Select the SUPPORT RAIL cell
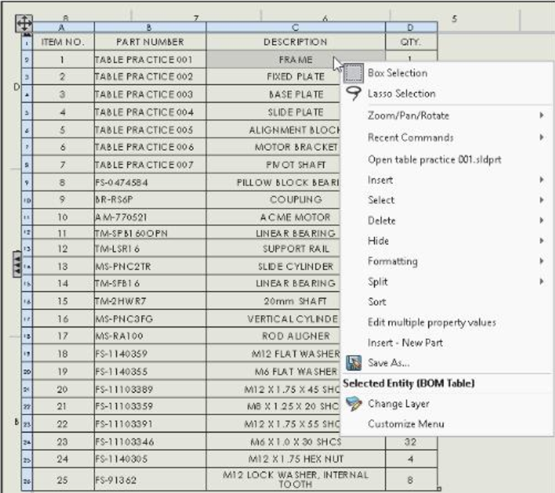This screenshot has height=493, width=555. [x=273, y=249]
